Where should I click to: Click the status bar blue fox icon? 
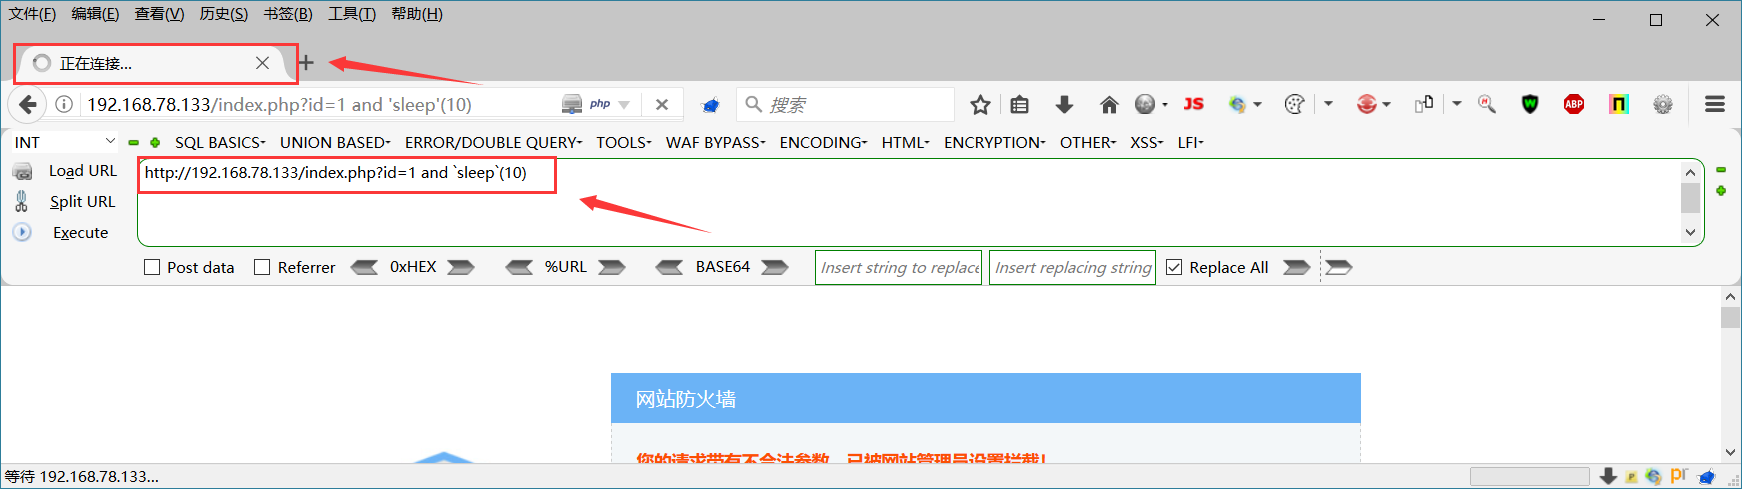tap(1707, 476)
